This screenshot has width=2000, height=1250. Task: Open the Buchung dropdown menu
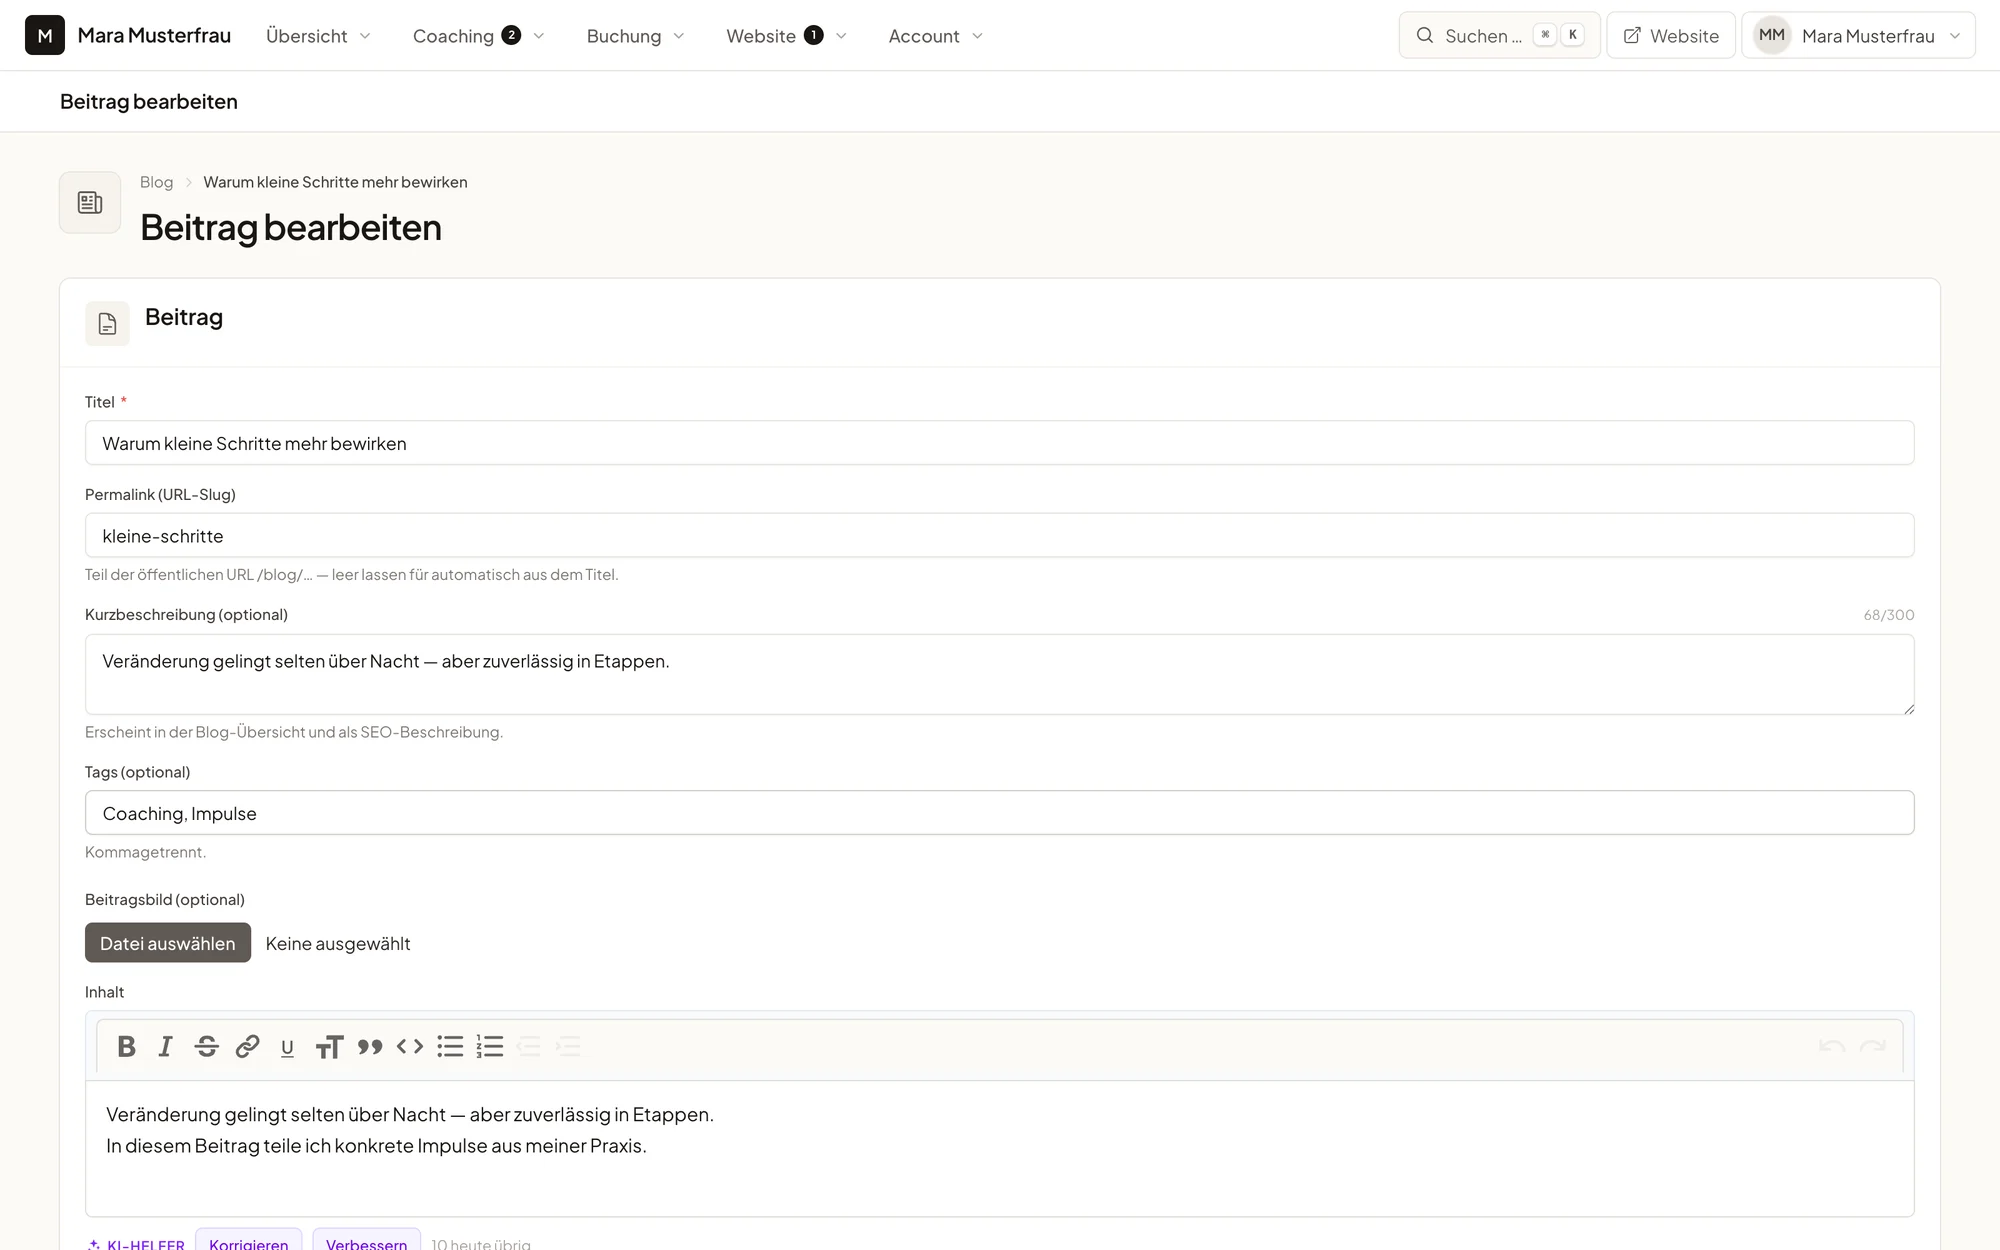636,36
